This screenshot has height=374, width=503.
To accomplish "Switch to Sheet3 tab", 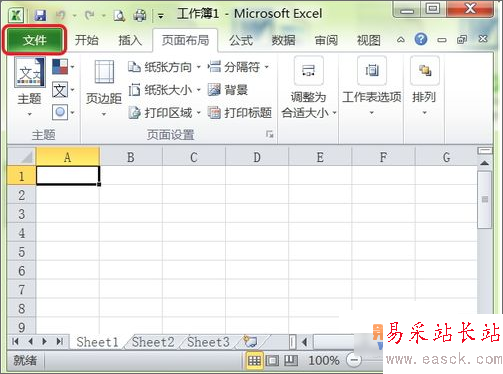I will (x=209, y=342).
